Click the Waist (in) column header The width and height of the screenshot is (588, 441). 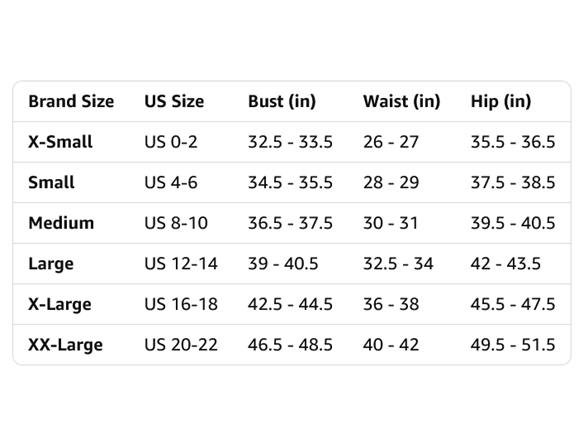tap(402, 101)
